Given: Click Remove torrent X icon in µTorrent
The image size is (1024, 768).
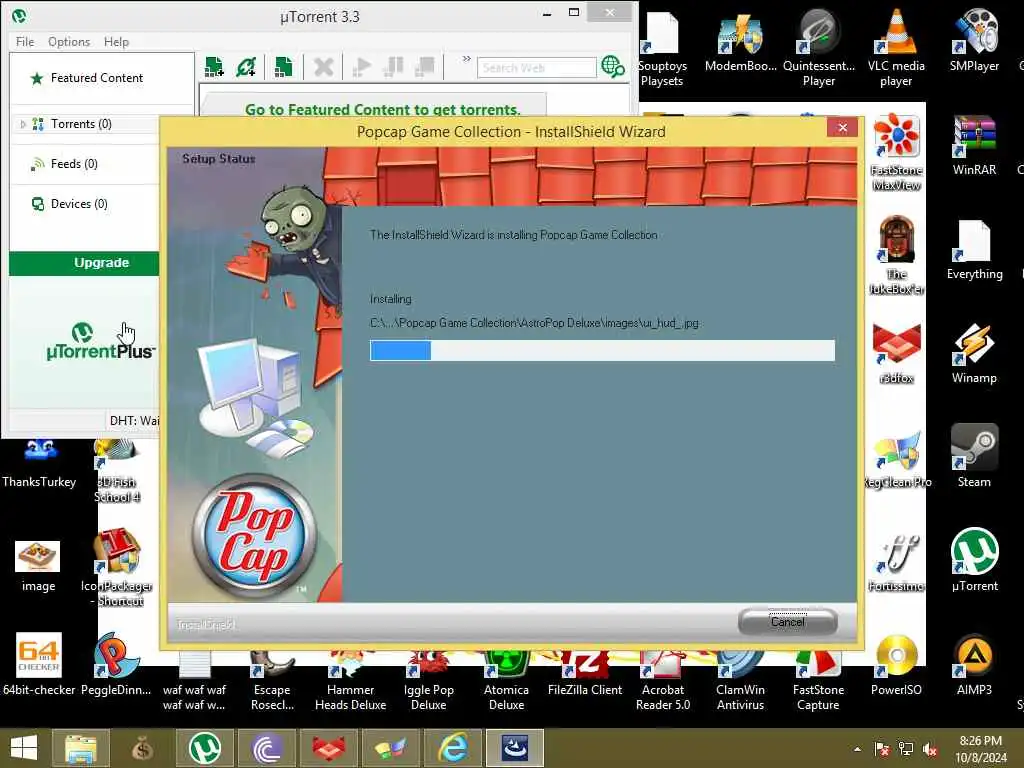Looking at the screenshot, I should [323, 67].
